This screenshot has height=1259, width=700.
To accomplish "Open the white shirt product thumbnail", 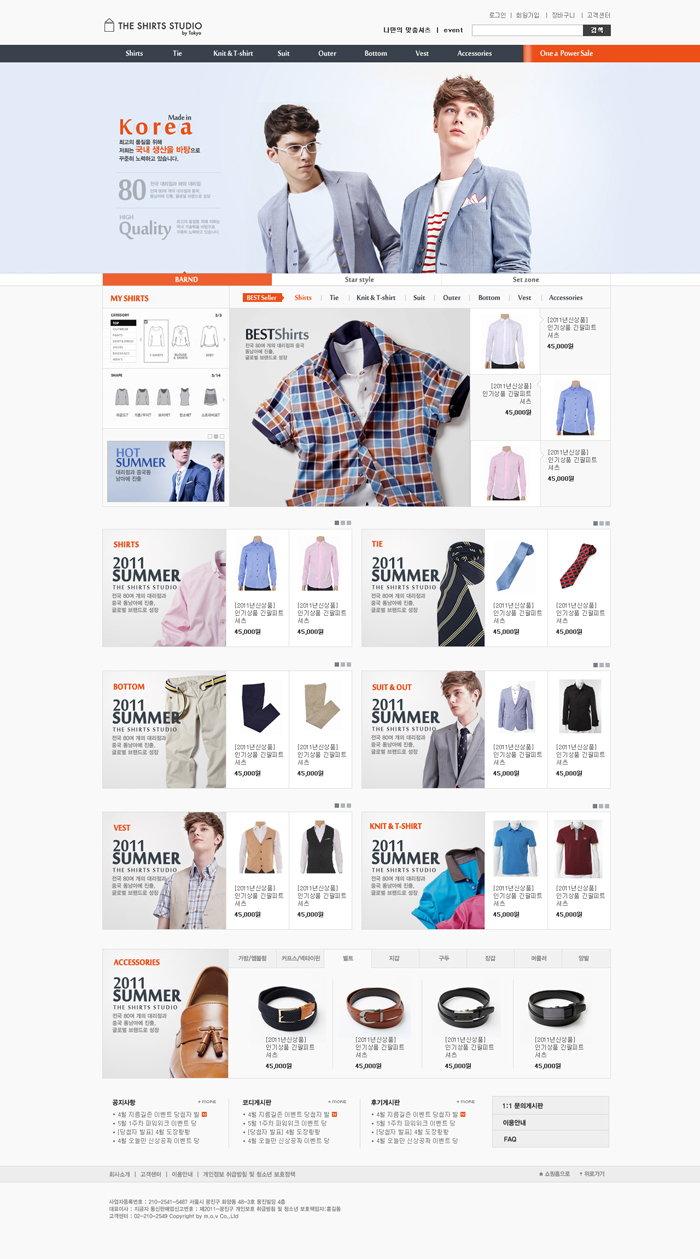I will tap(505, 341).
